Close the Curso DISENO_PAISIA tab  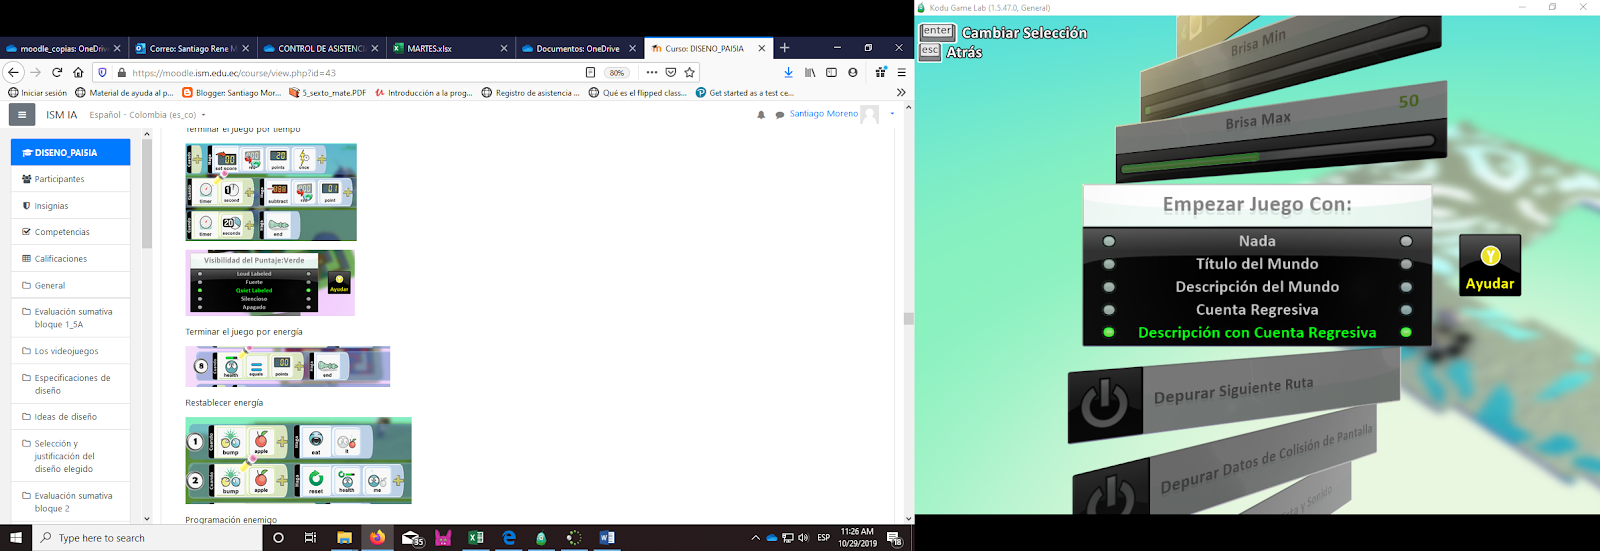point(762,48)
